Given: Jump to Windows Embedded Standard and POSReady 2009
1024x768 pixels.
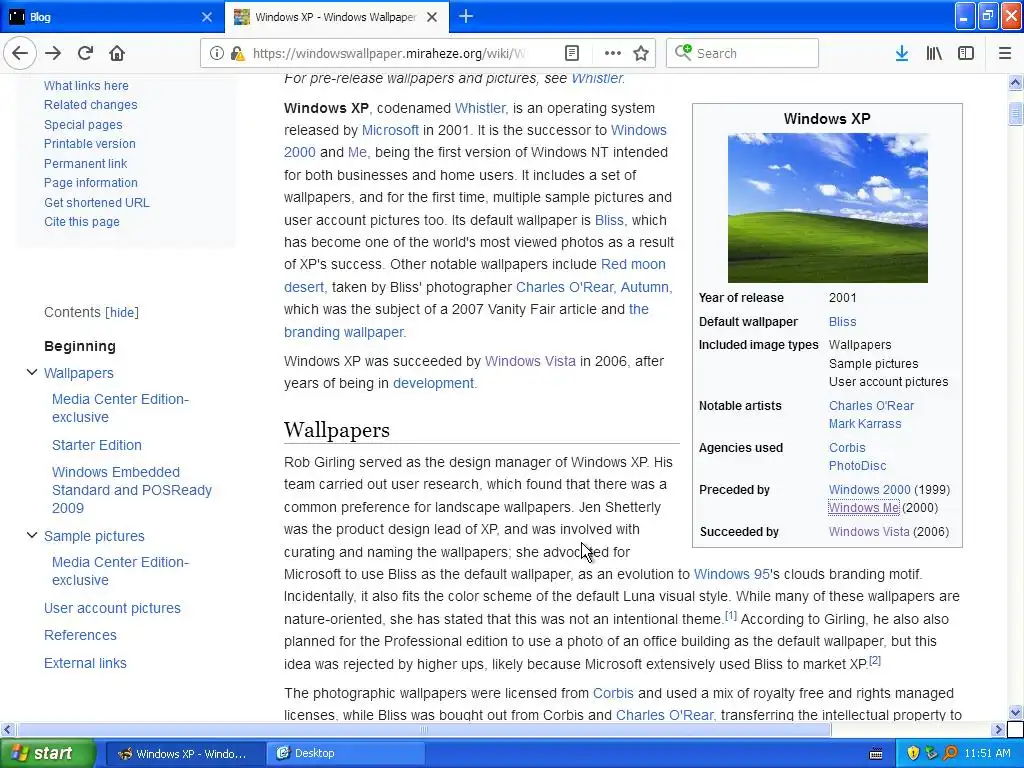Looking at the screenshot, I should 132,490.
